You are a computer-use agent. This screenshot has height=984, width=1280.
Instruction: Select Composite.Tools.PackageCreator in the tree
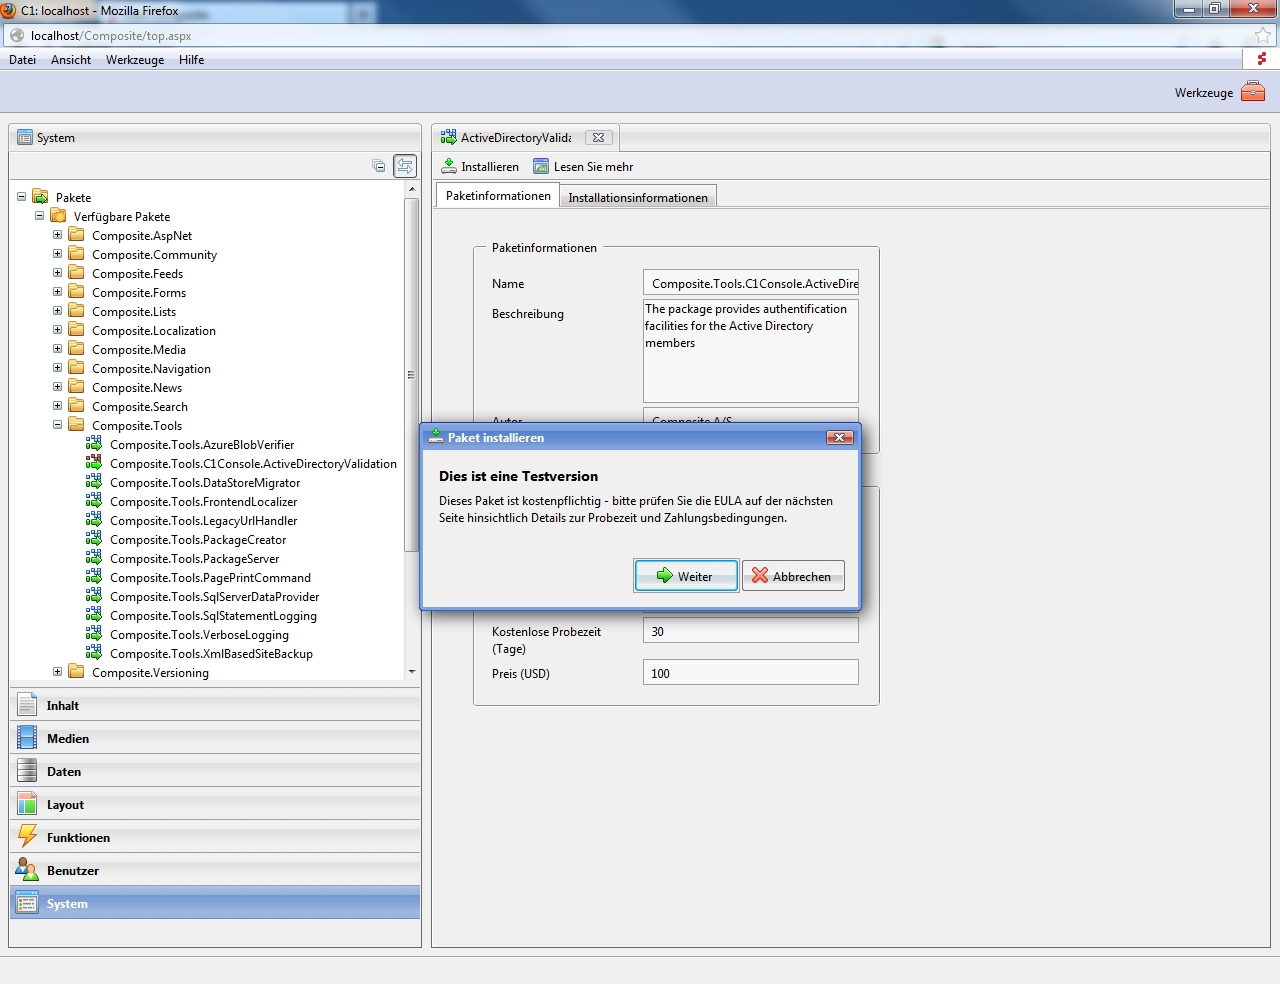click(198, 540)
